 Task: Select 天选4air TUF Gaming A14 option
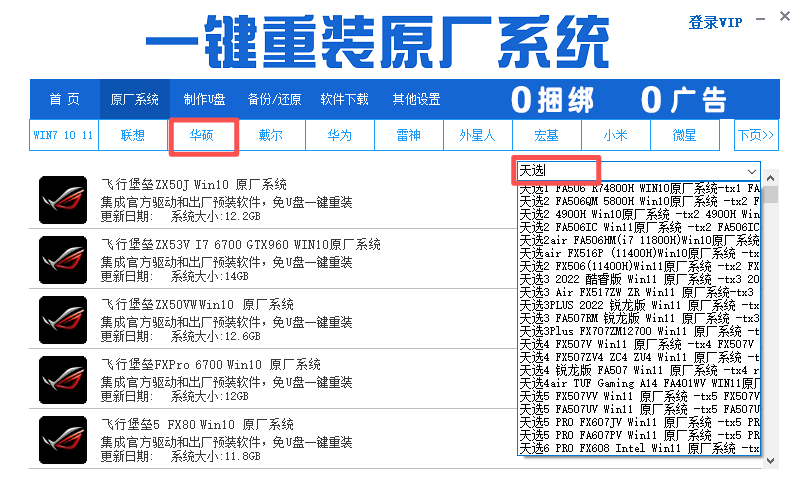tap(639, 383)
